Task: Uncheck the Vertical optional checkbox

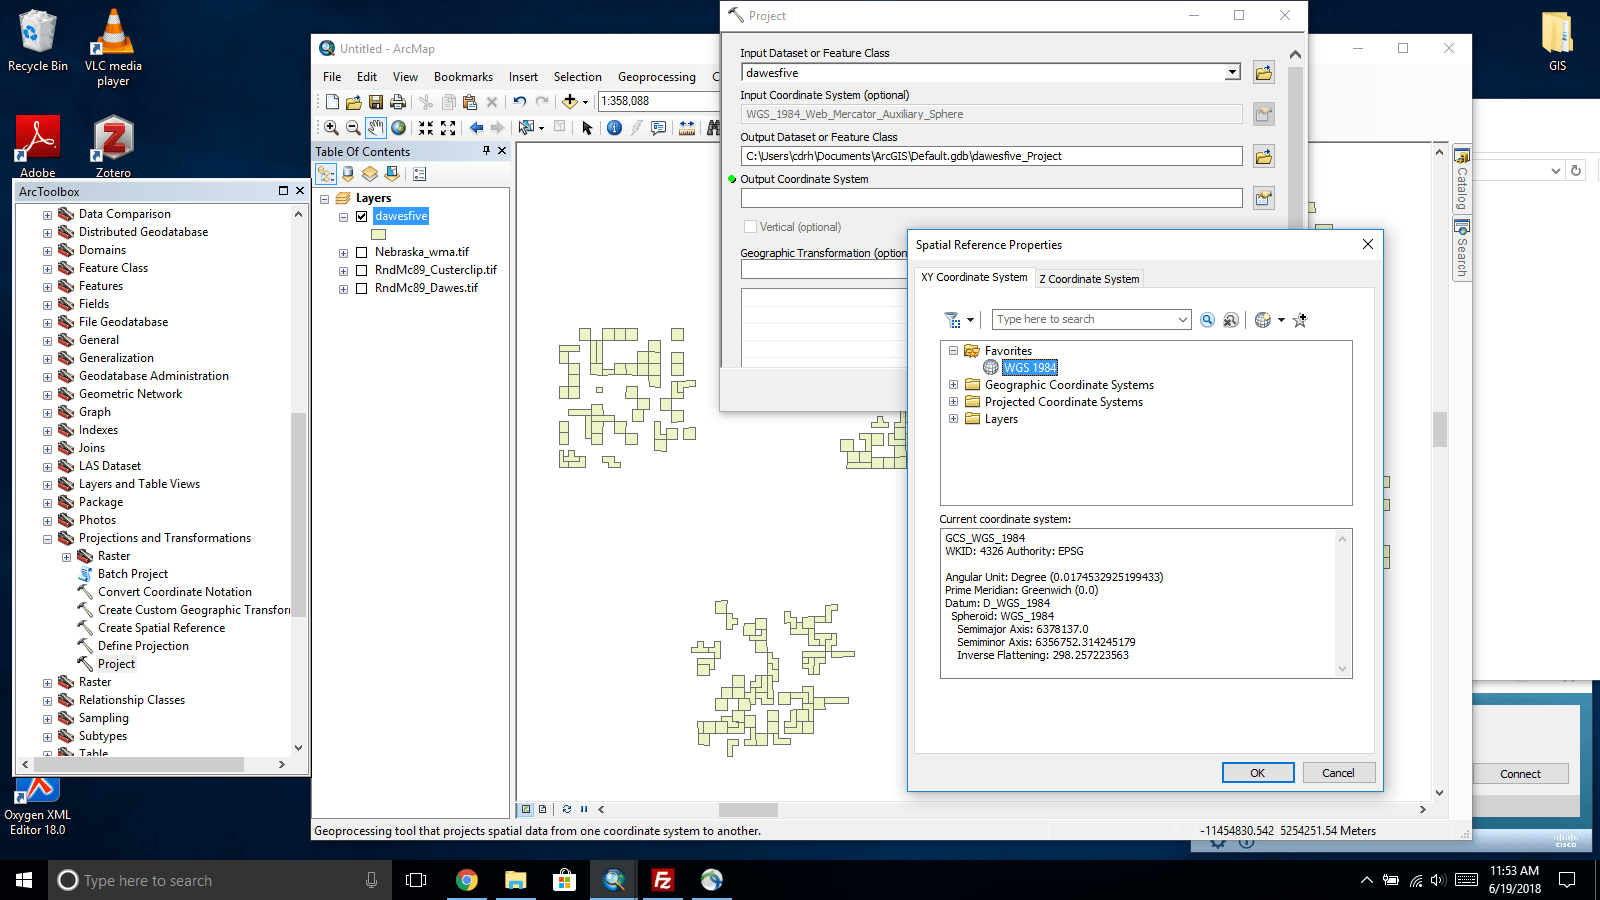Action: pyautogui.click(x=750, y=227)
